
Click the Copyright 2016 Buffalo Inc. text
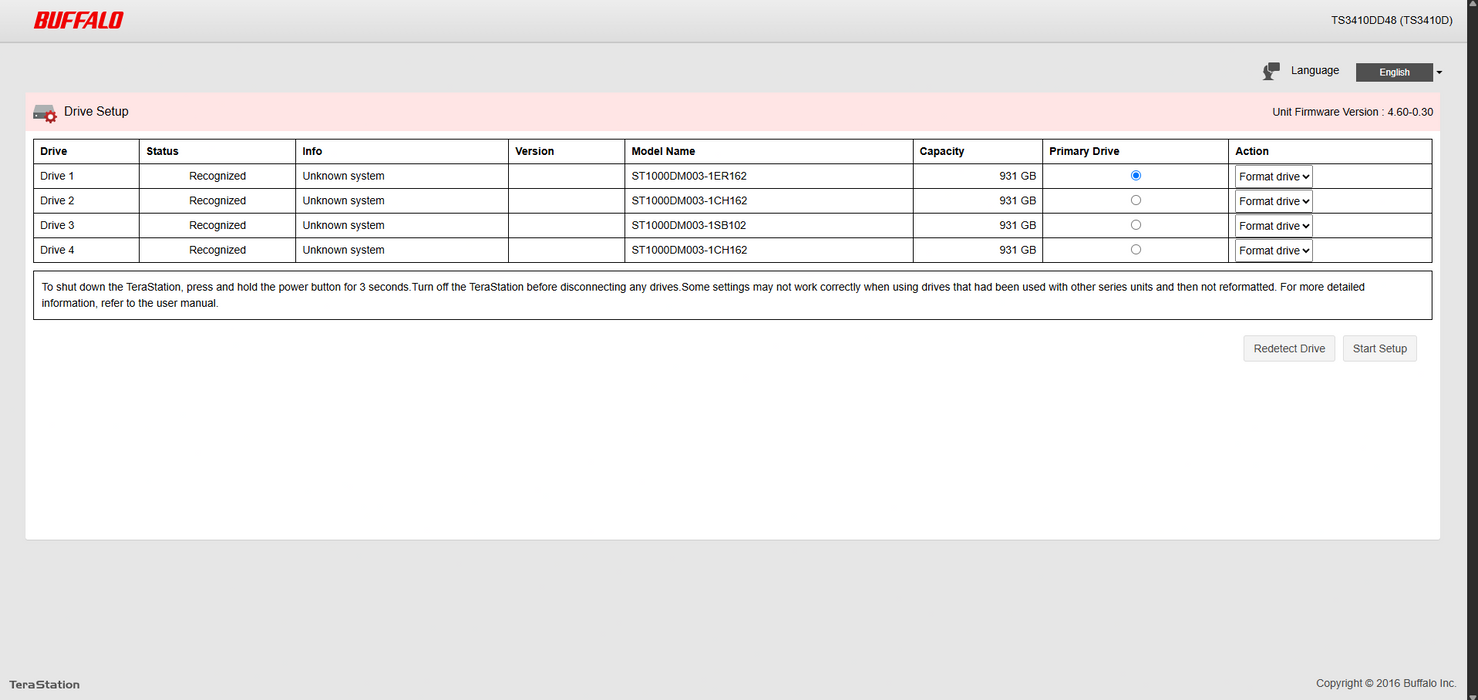(1386, 683)
